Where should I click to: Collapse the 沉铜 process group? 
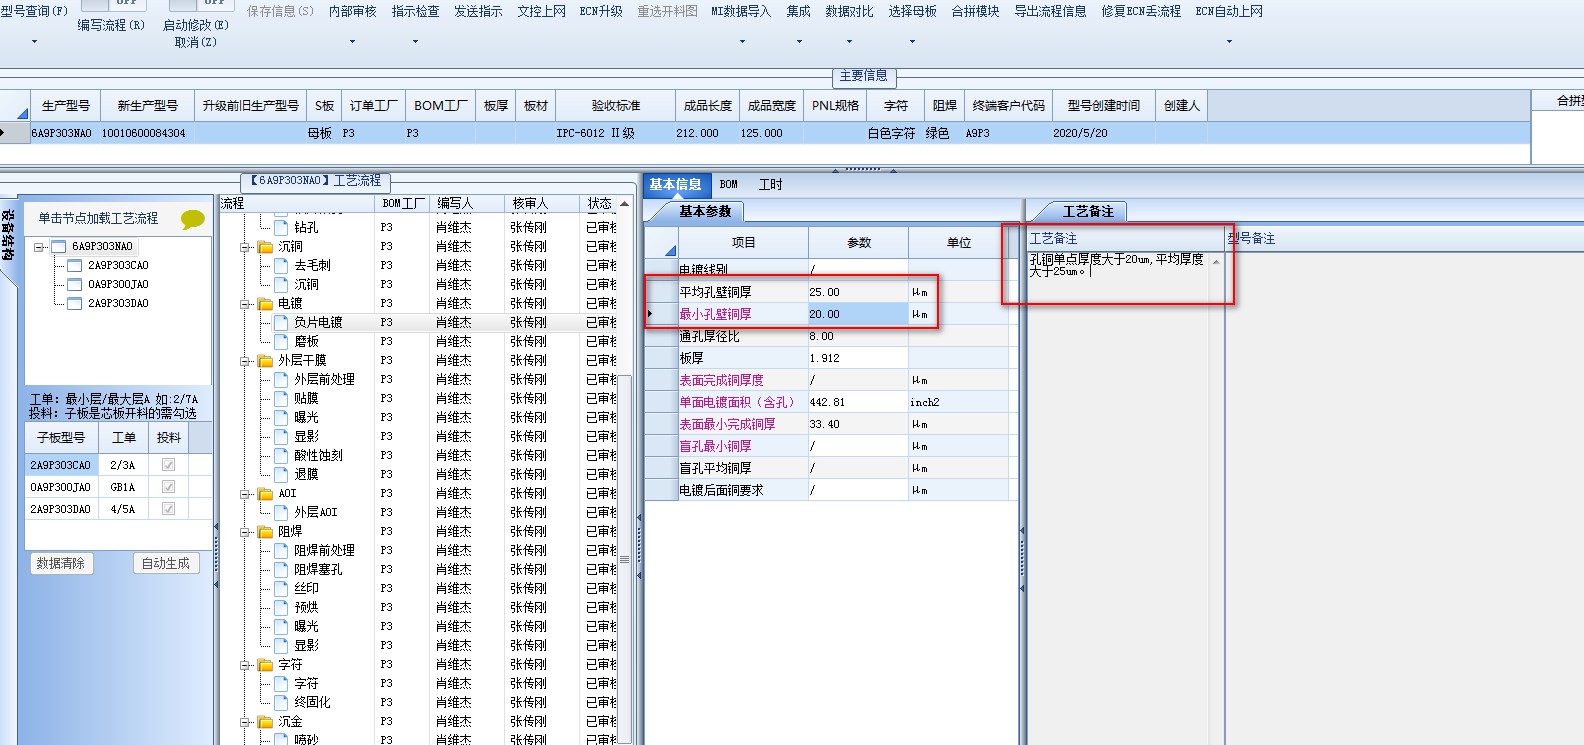coord(245,247)
